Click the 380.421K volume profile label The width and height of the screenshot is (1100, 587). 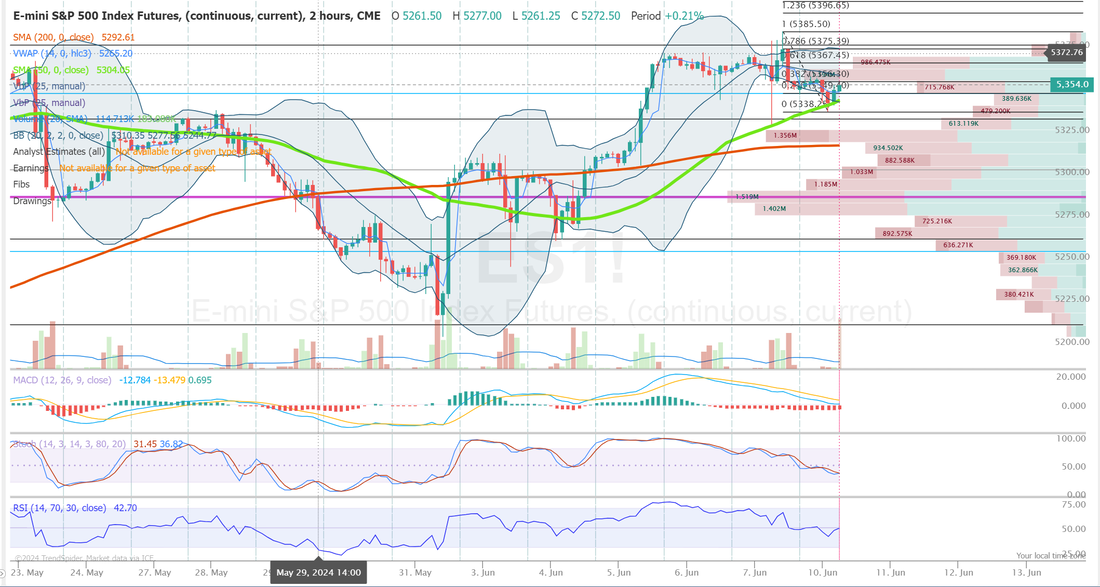tap(1020, 295)
